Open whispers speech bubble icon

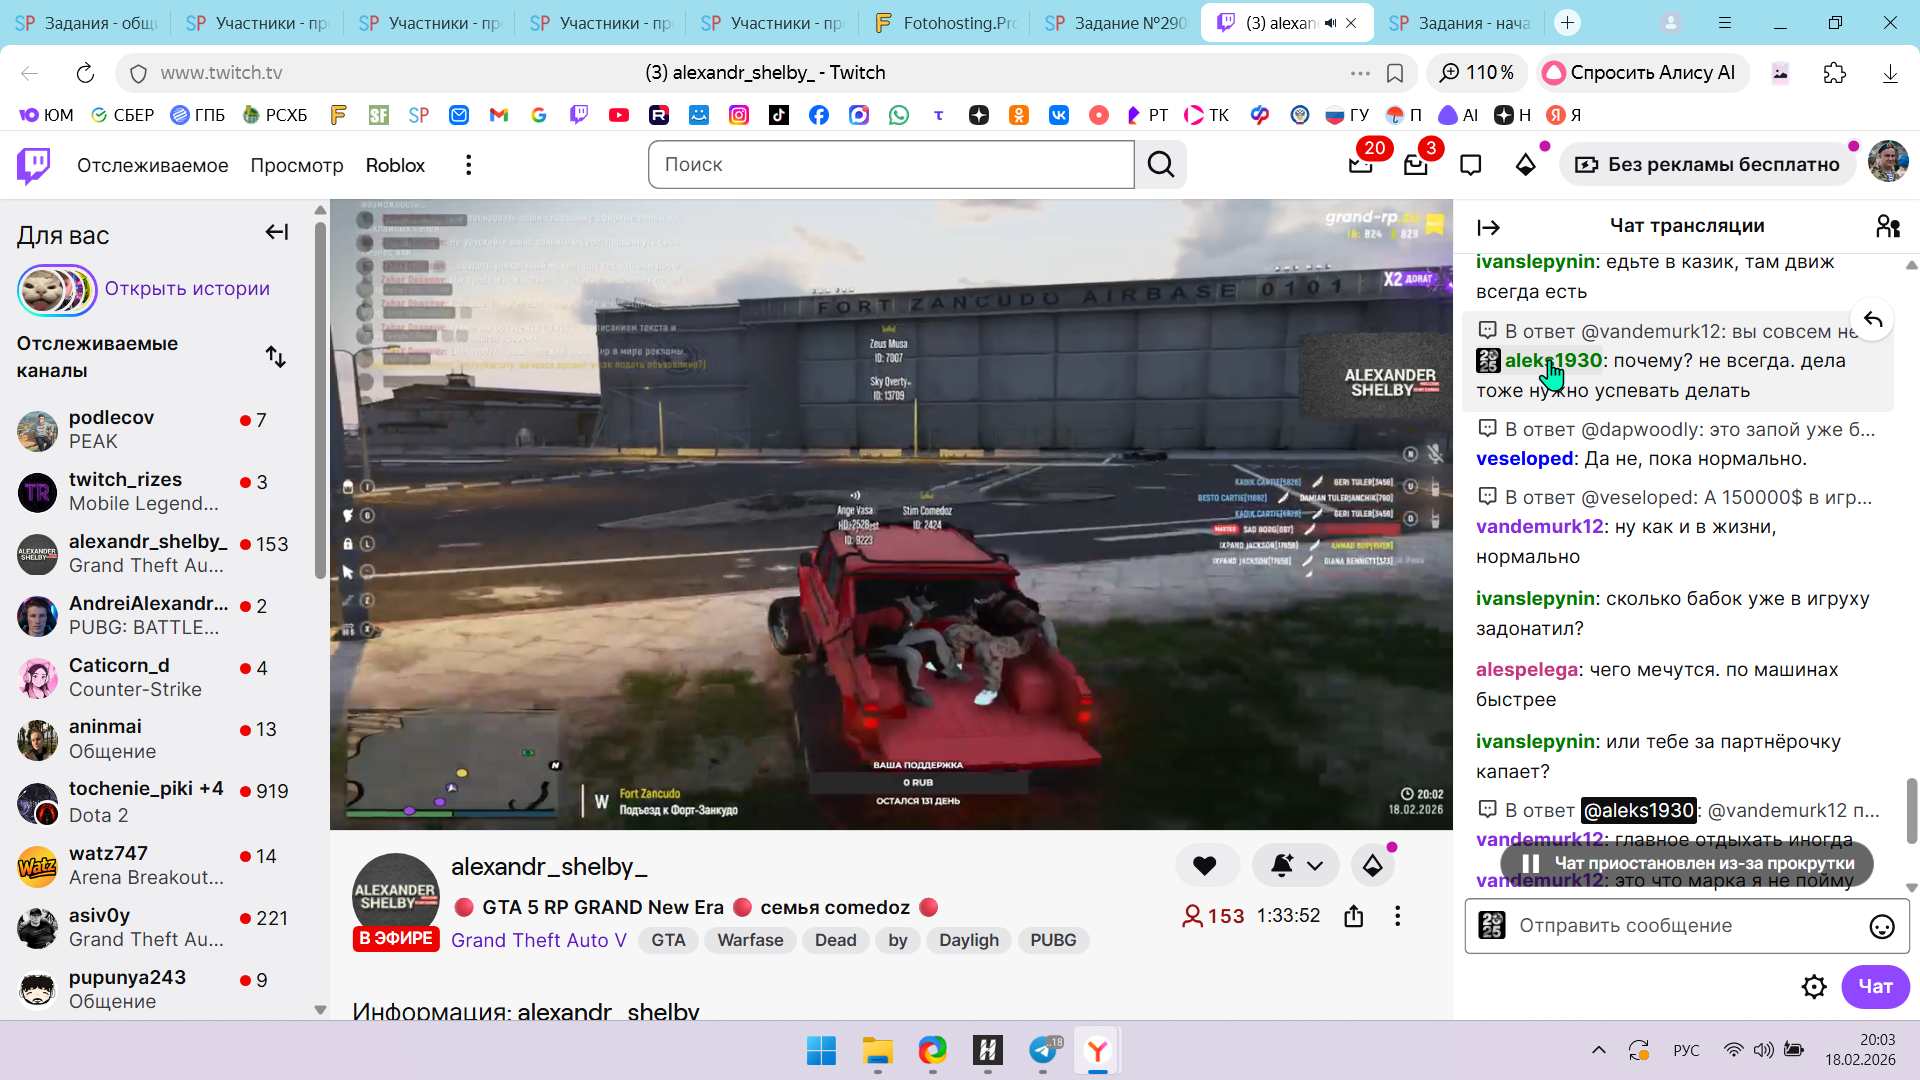pyautogui.click(x=1470, y=165)
